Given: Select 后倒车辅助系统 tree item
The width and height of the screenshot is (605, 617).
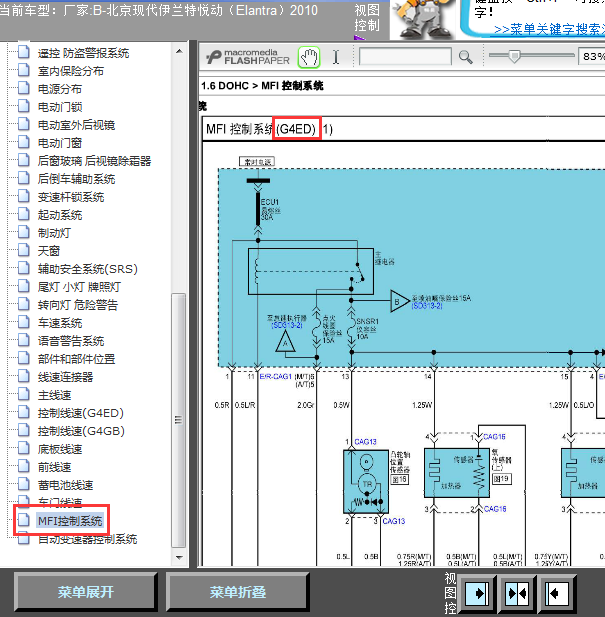Looking at the screenshot, I should tap(76, 179).
